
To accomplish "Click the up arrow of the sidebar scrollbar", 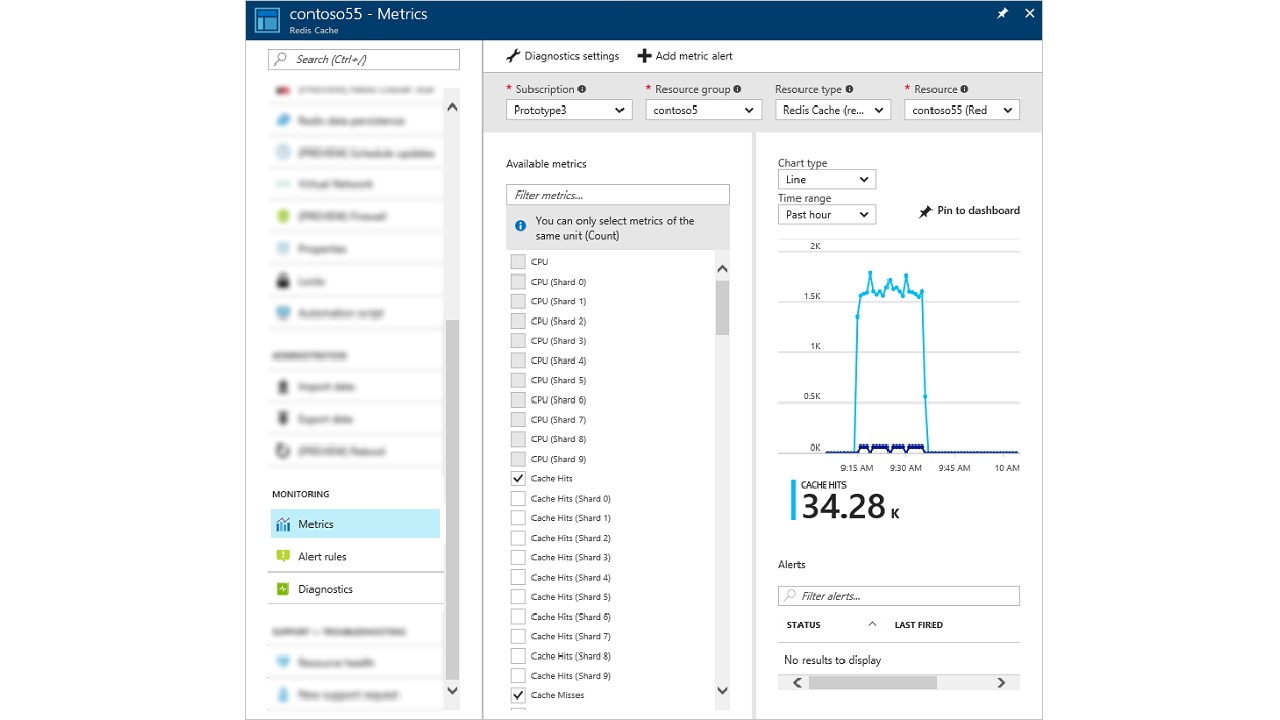I will click(x=452, y=107).
